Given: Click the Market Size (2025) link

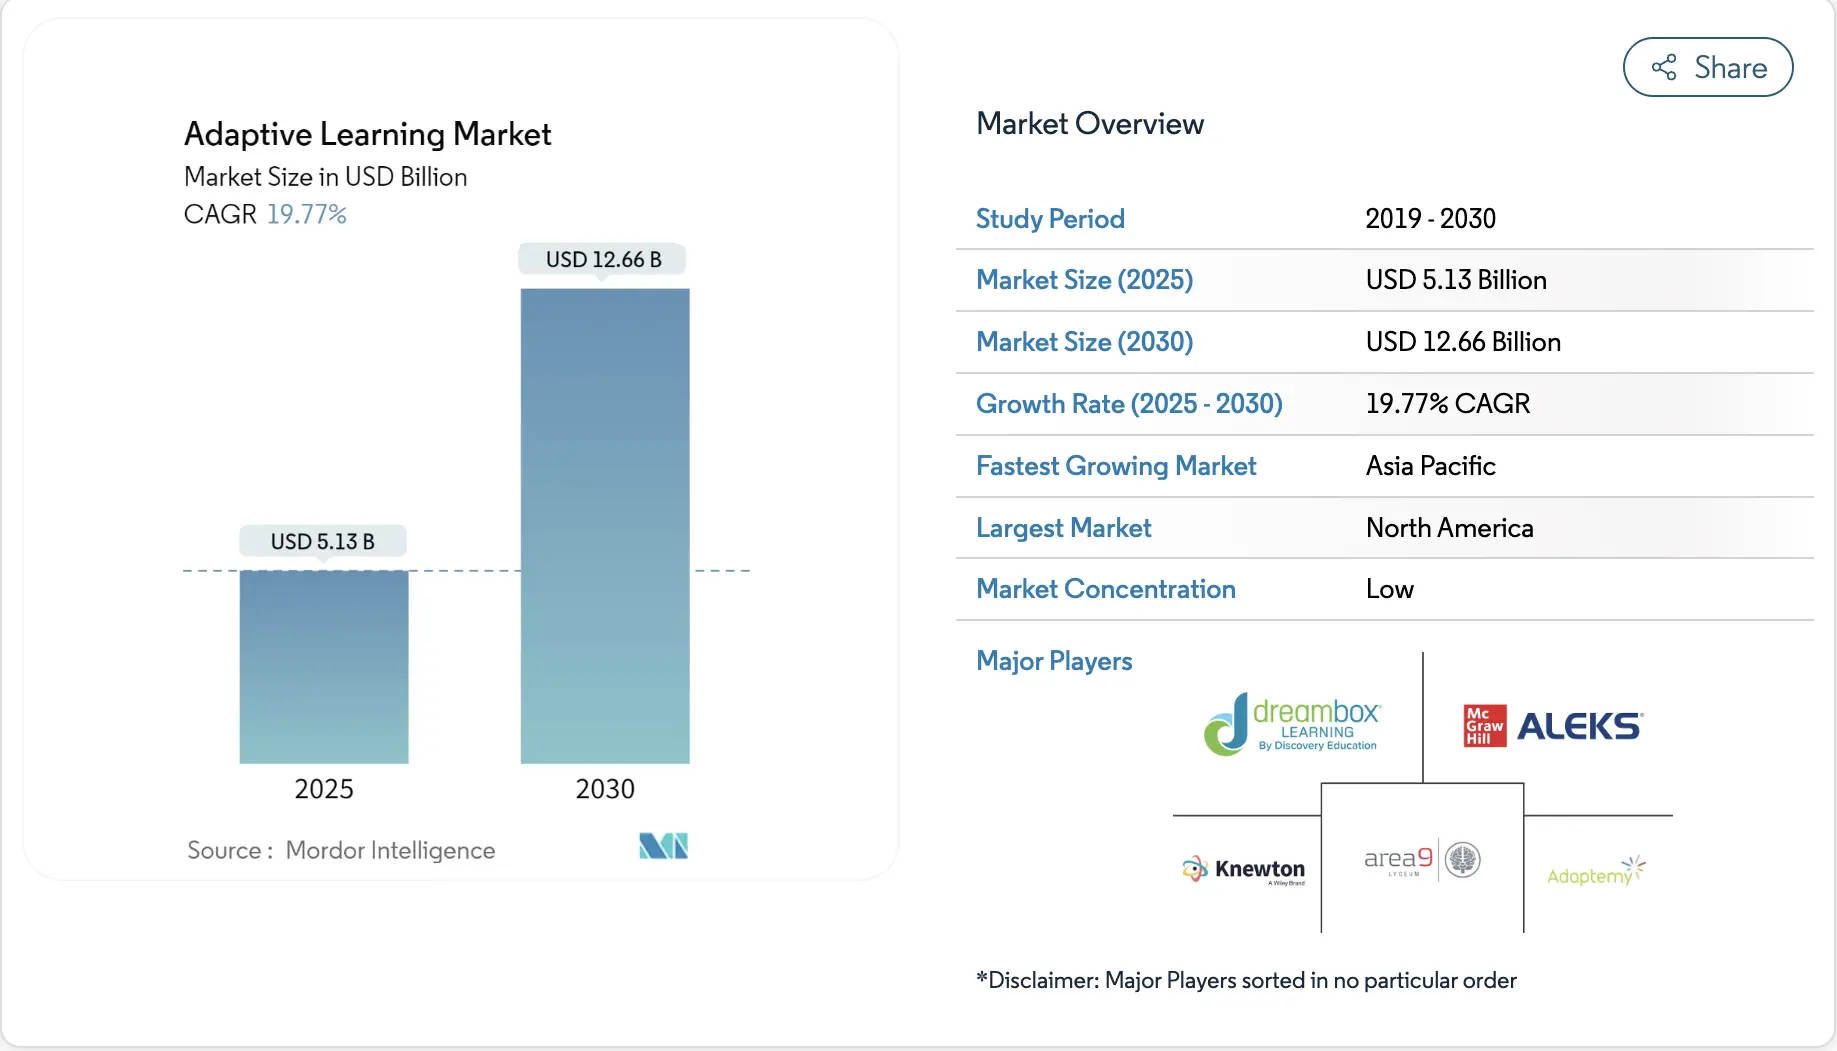Looking at the screenshot, I should [x=1084, y=280].
